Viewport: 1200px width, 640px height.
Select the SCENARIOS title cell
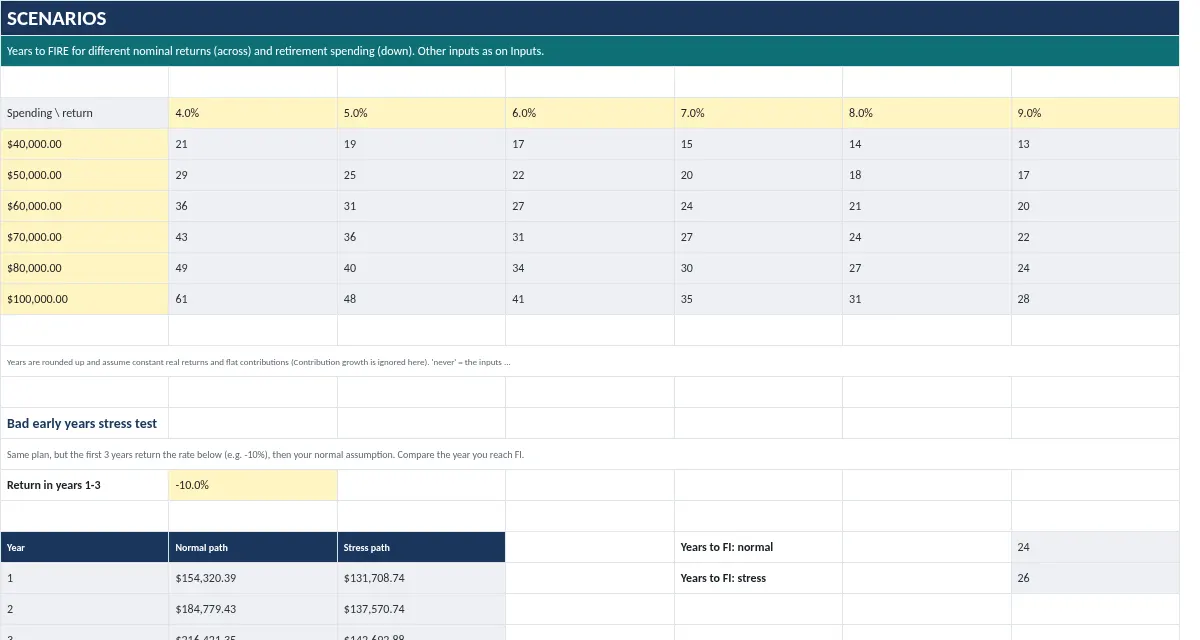(590, 18)
